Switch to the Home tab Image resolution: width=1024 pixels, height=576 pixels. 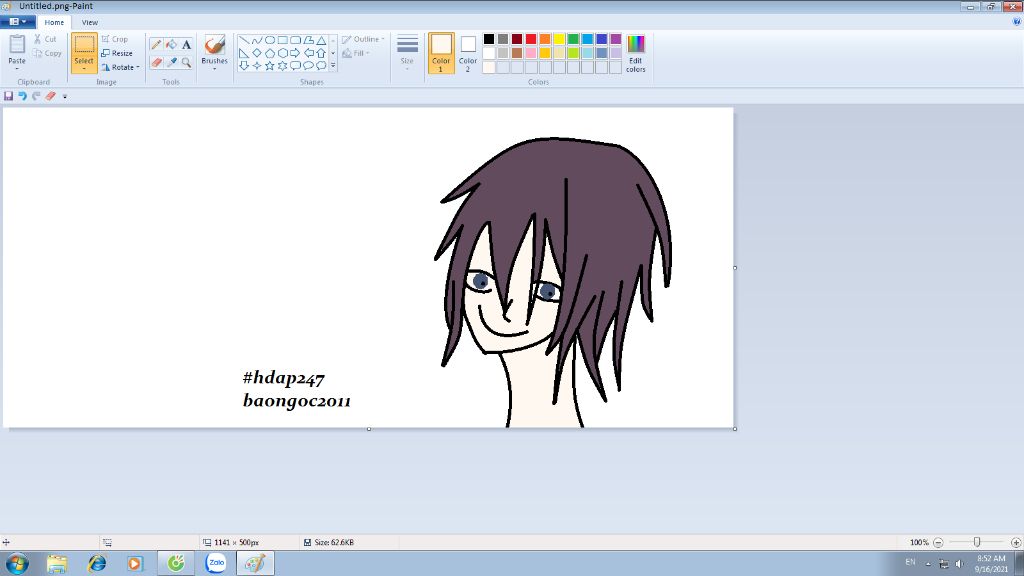[54, 22]
